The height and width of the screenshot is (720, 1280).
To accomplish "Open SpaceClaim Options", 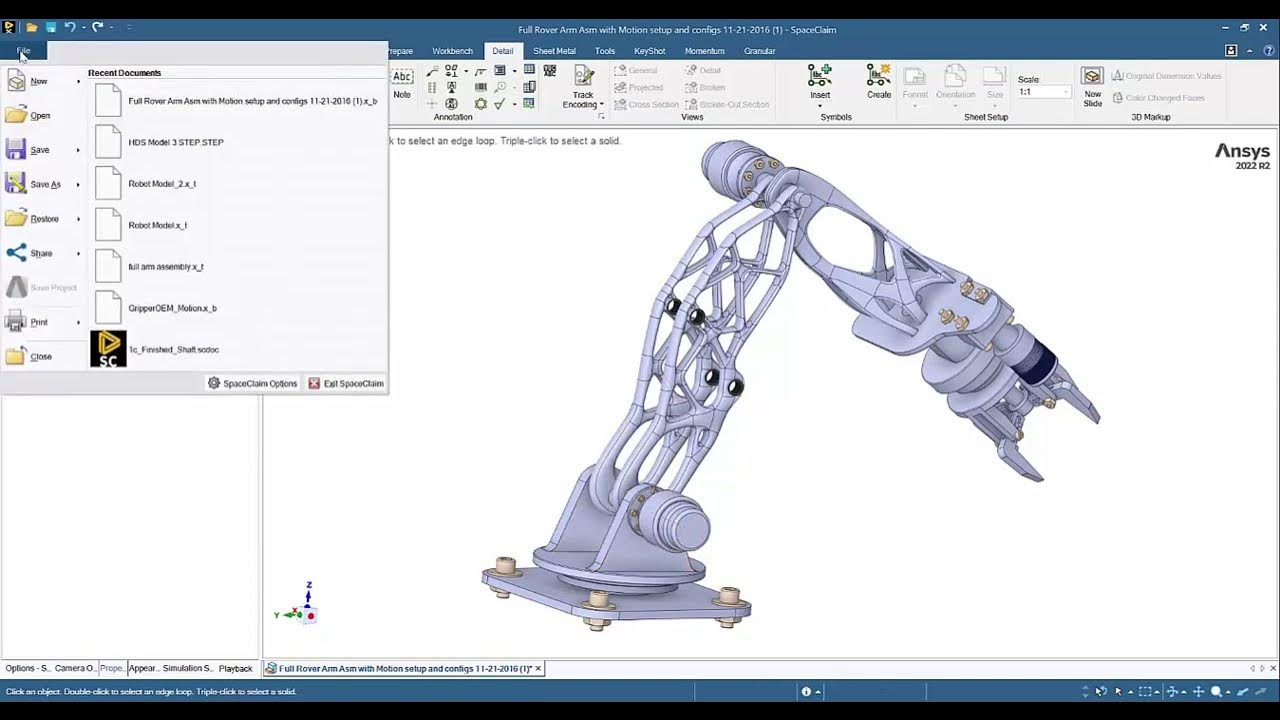I will [252, 384].
